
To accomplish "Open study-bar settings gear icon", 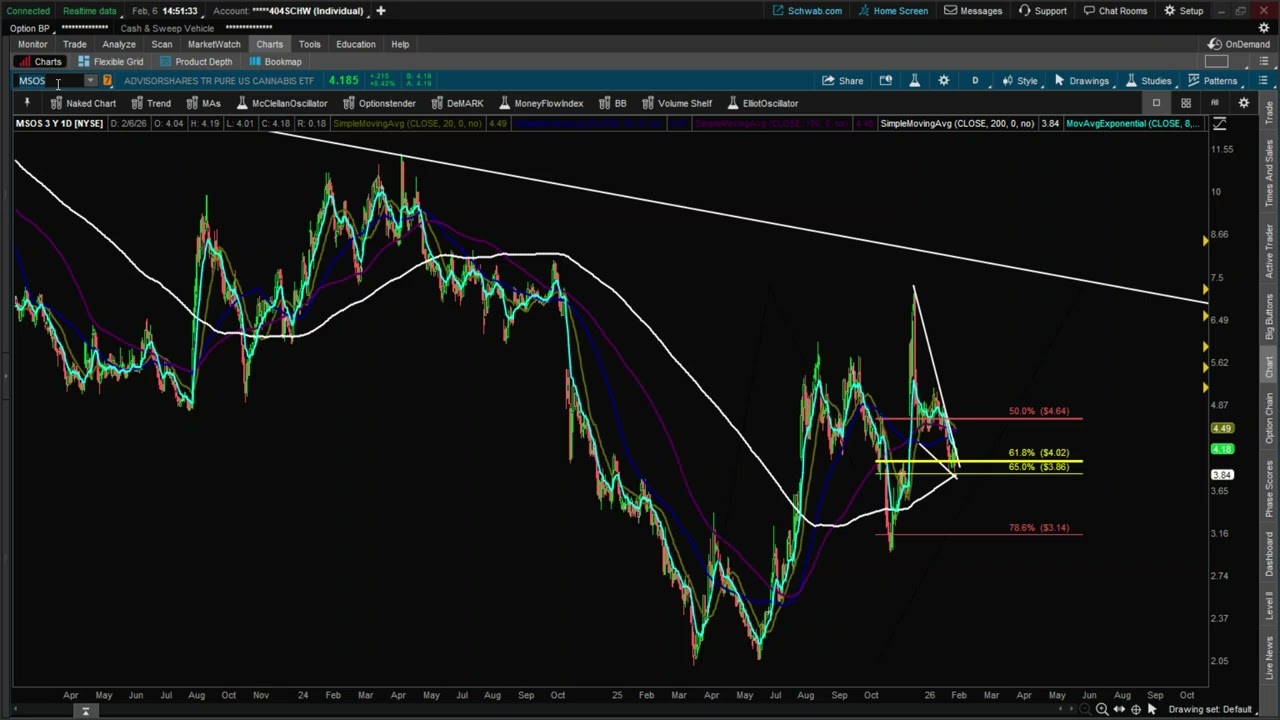I will (x=1244, y=103).
